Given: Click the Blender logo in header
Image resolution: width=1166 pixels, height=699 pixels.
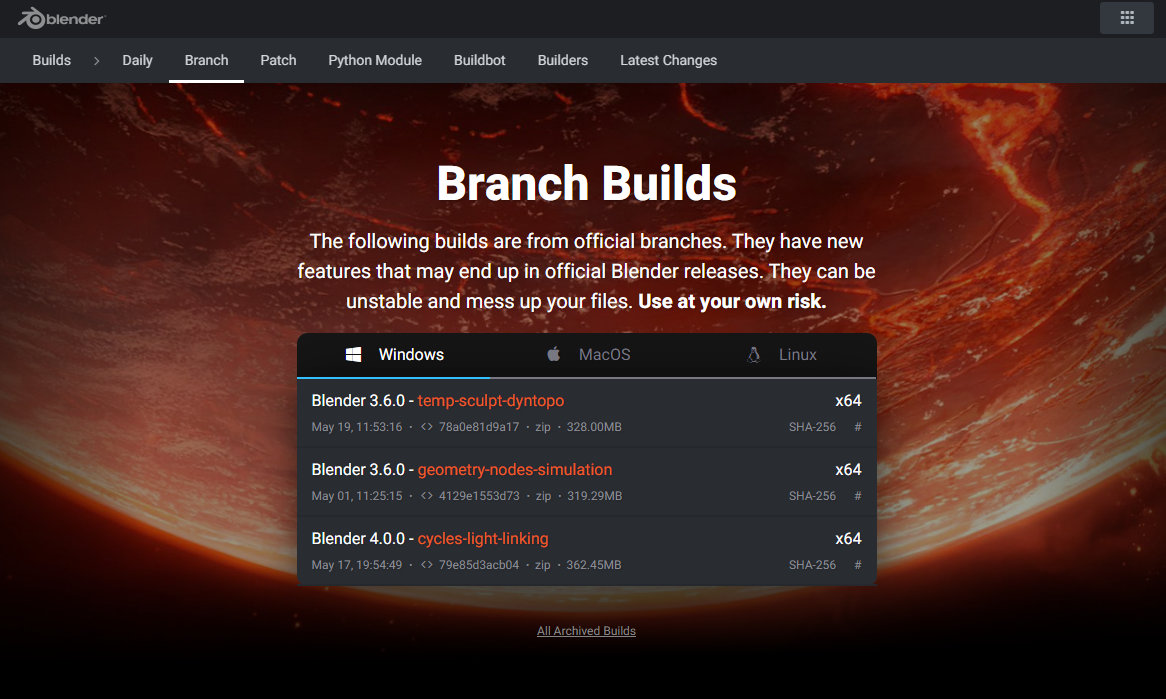Looking at the screenshot, I should tap(62, 18).
